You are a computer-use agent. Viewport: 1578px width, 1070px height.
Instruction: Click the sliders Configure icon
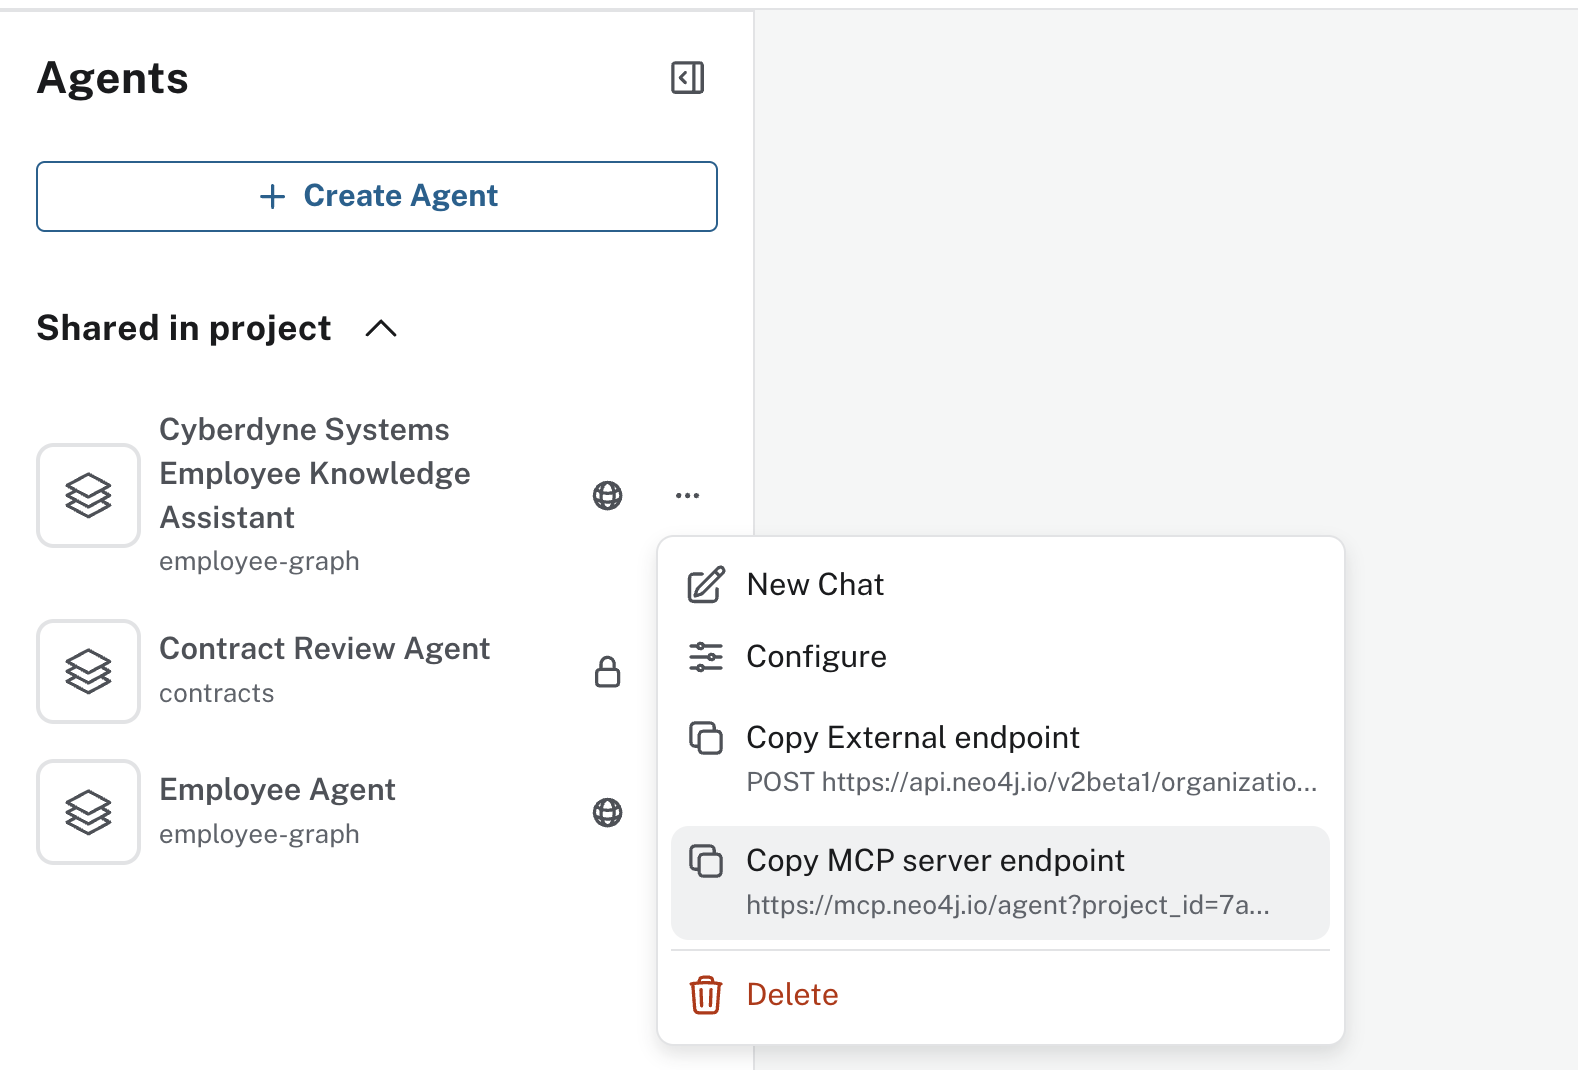pos(706,657)
